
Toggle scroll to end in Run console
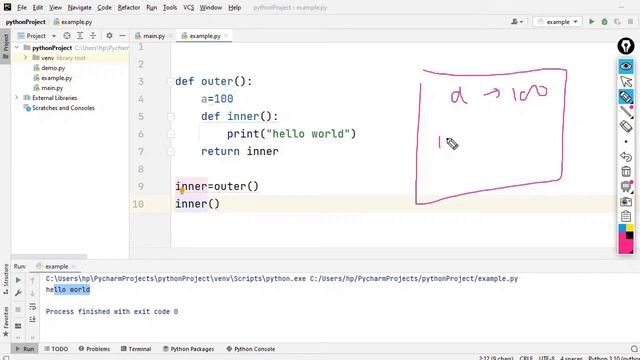click(33, 319)
